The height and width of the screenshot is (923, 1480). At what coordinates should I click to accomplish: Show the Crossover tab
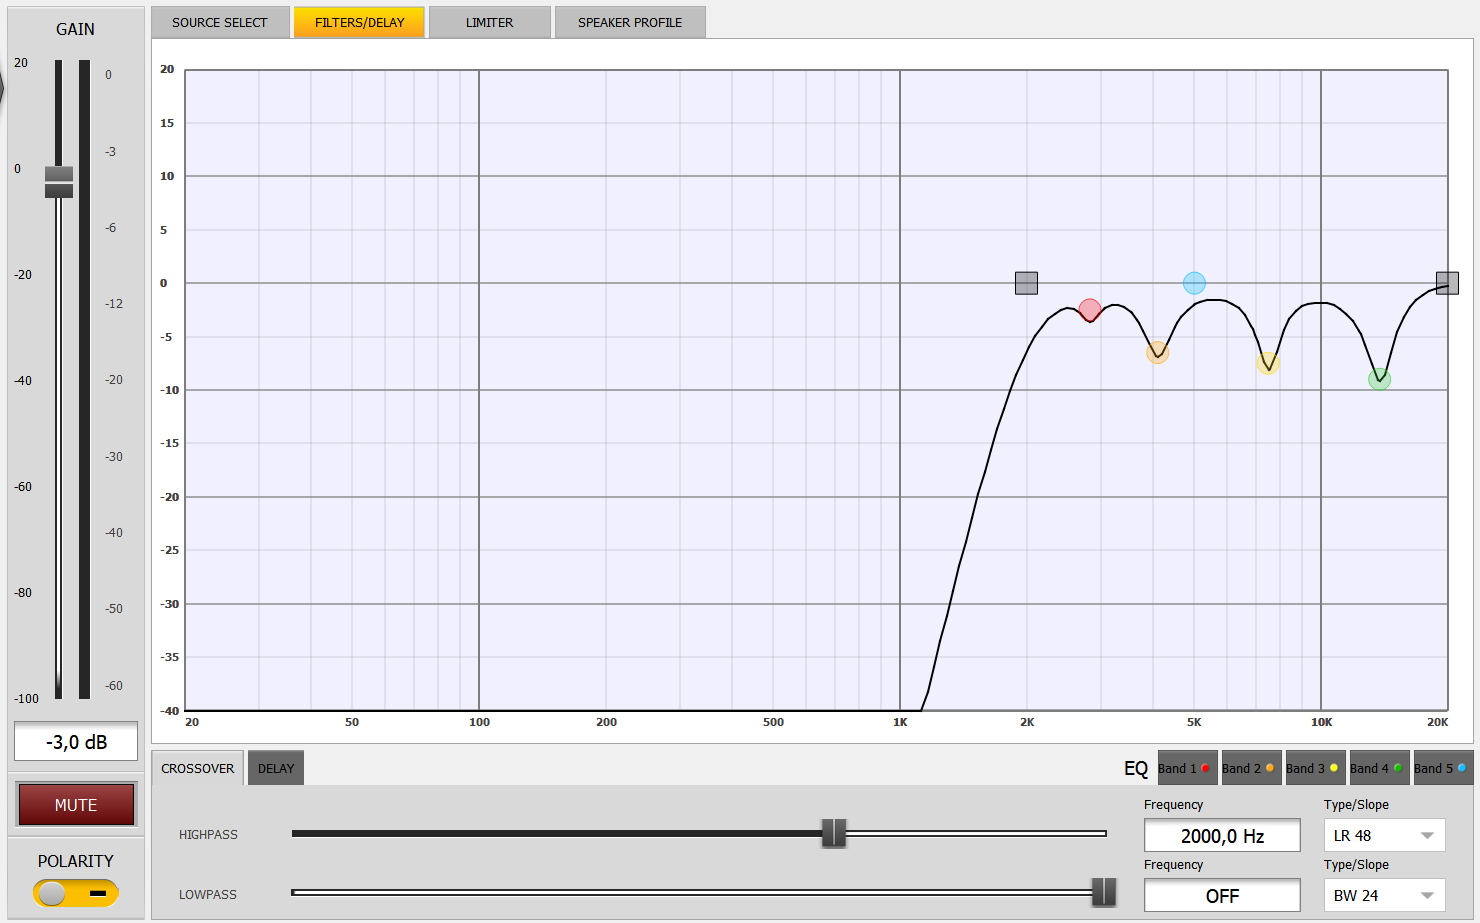[x=198, y=768]
